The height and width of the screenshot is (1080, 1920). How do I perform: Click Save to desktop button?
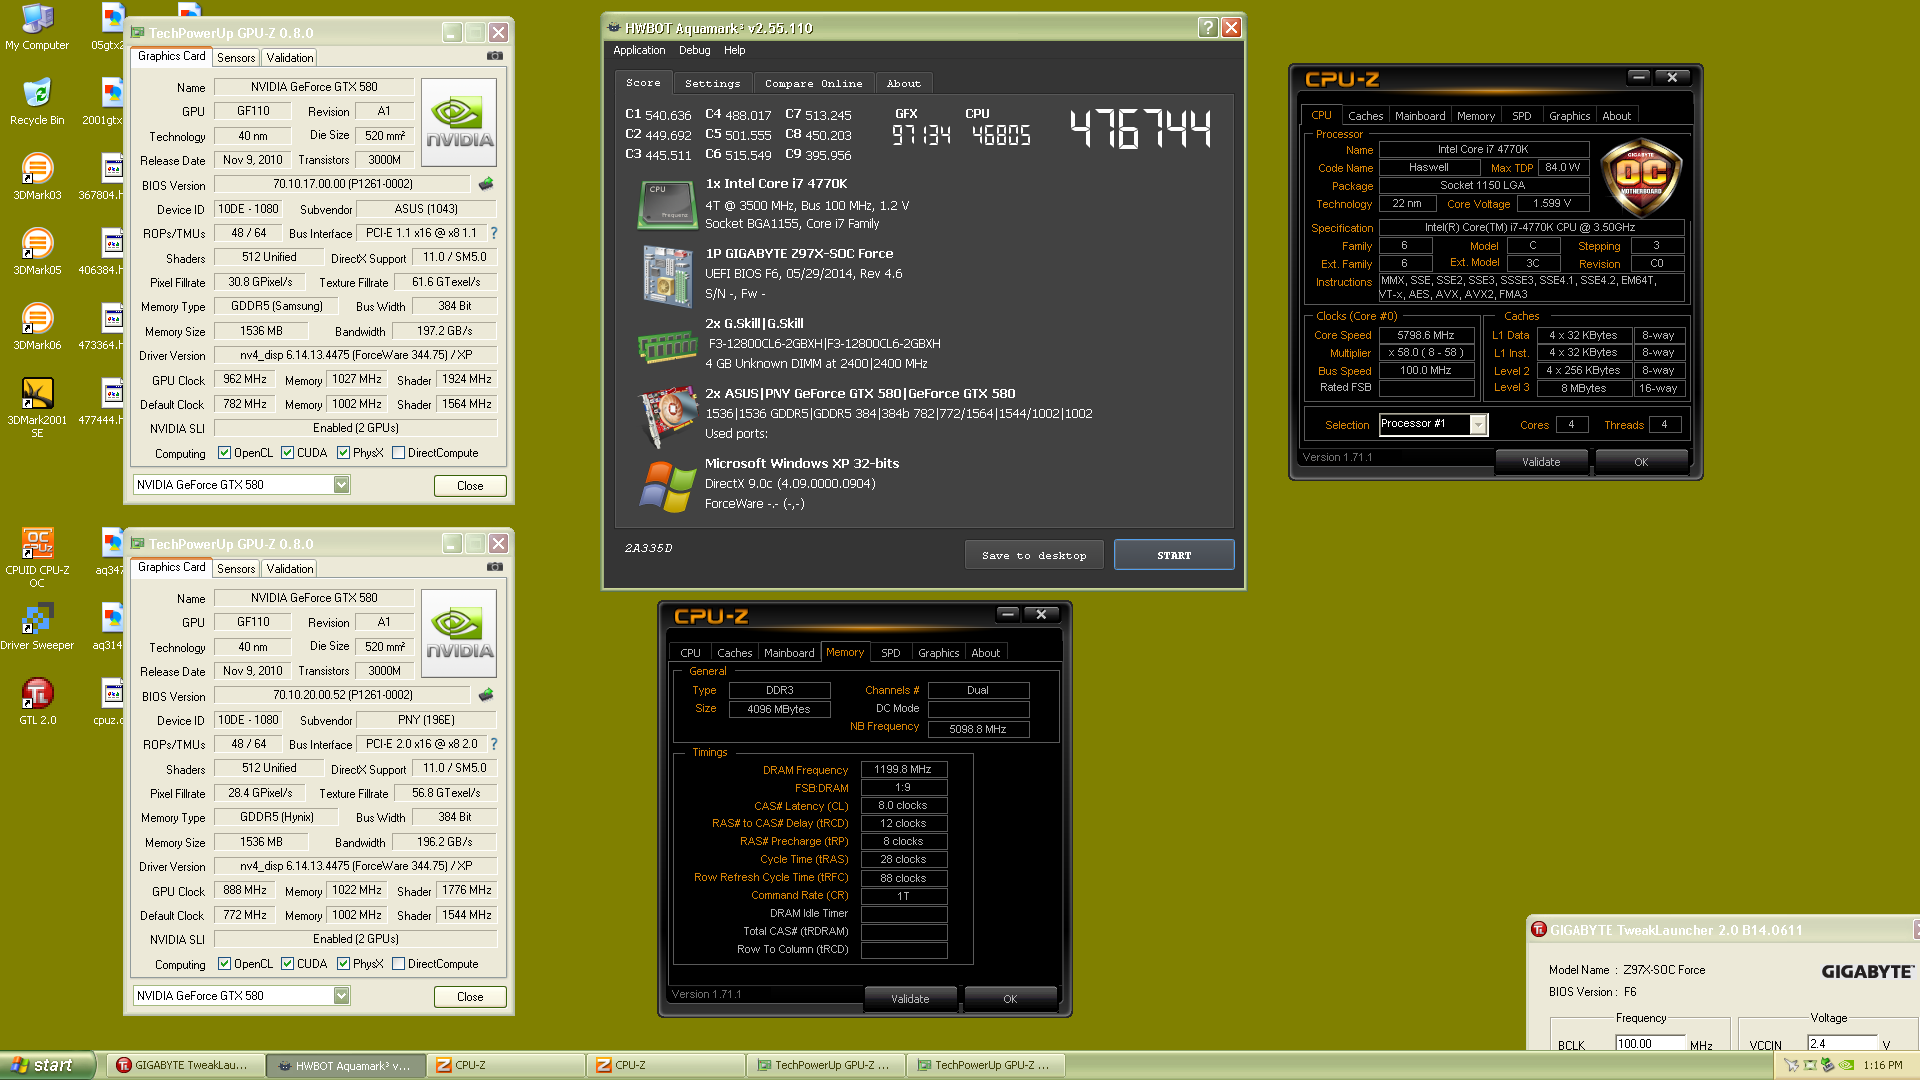[x=1034, y=555]
